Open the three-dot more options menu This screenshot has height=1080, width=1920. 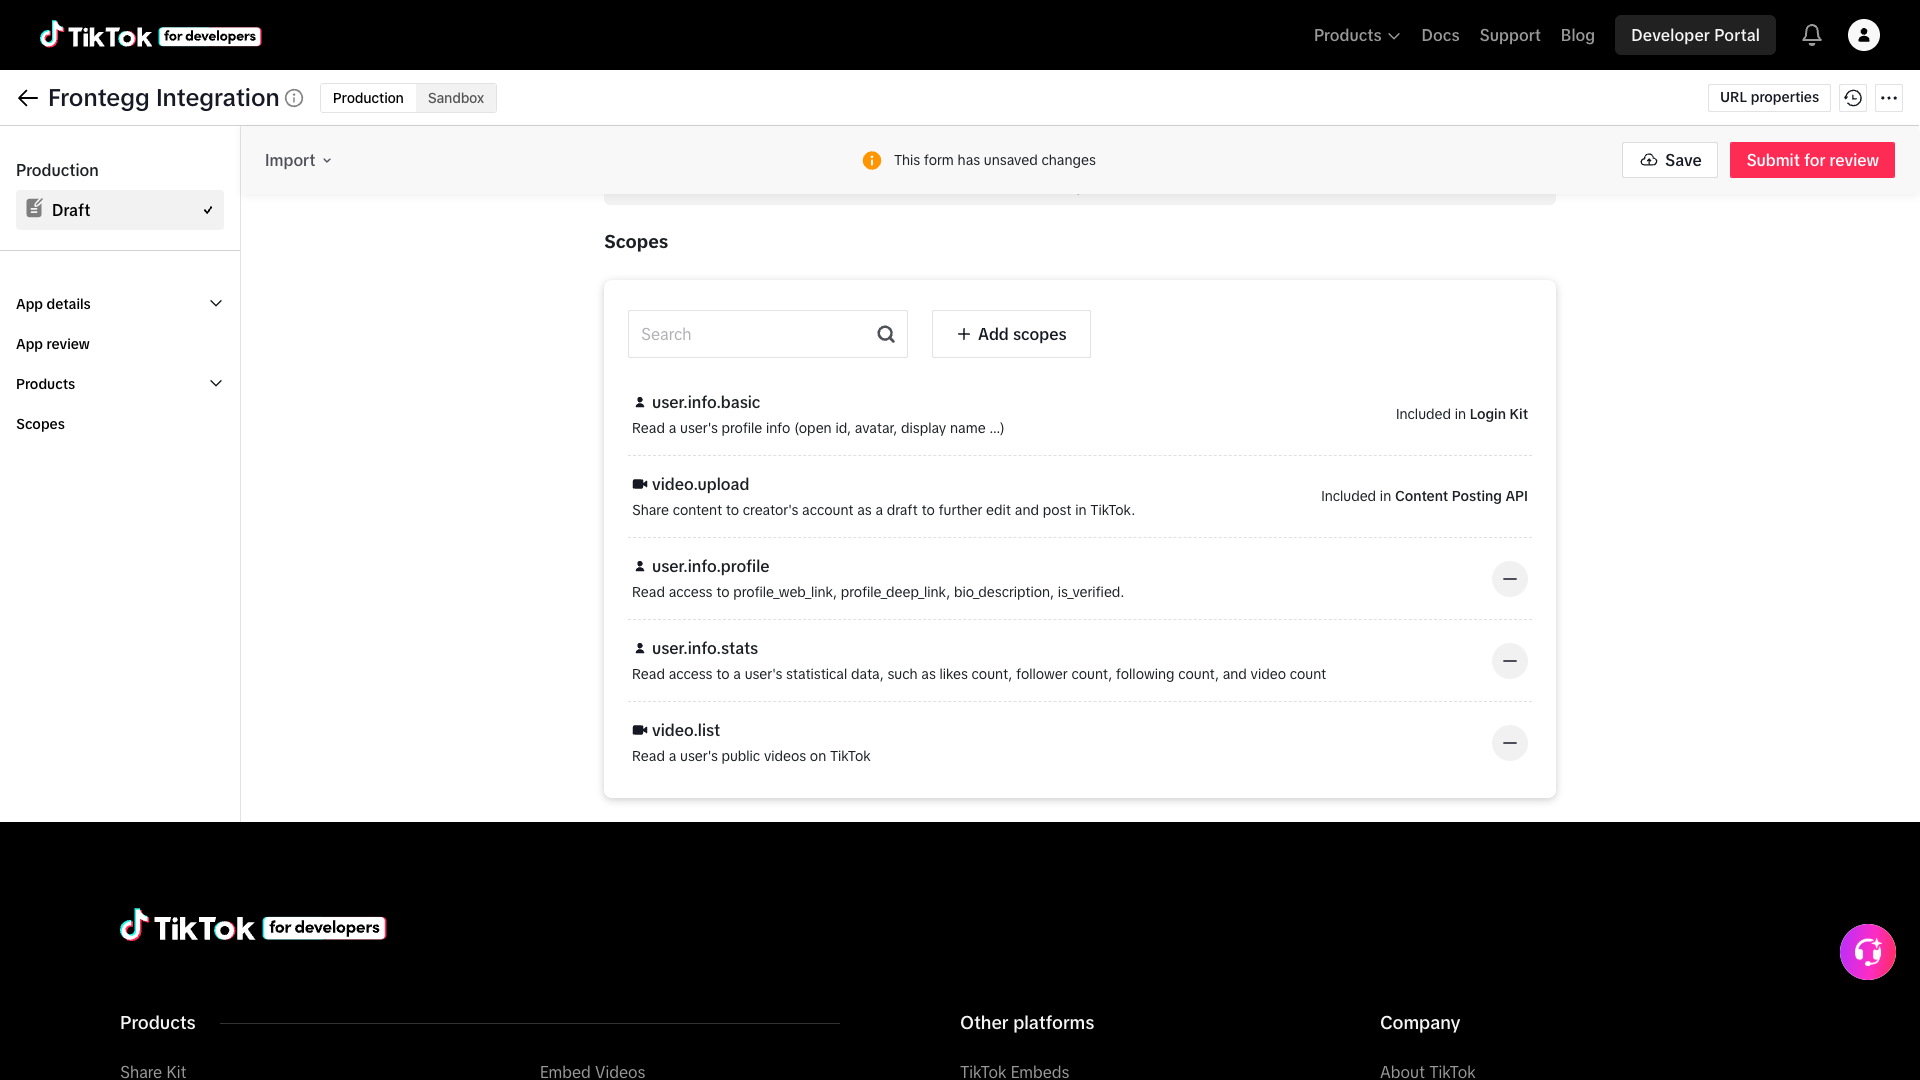point(1889,98)
